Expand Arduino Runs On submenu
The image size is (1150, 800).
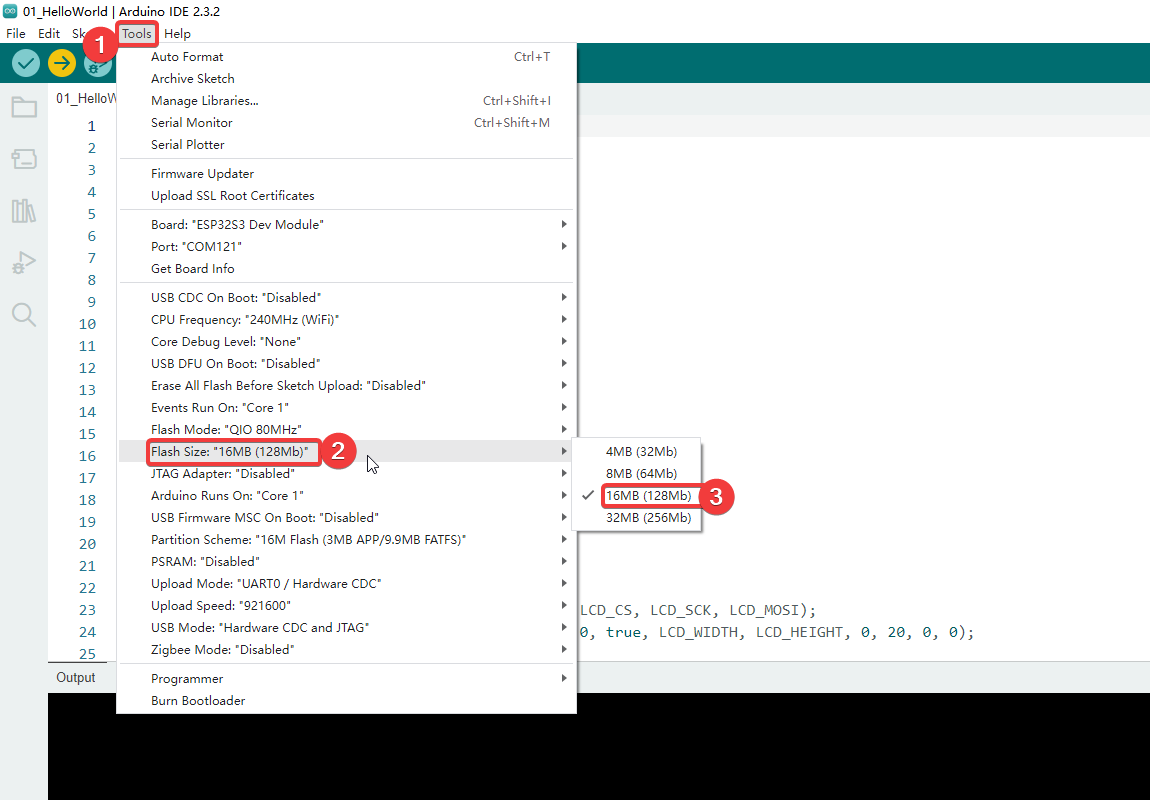click(x=346, y=496)
